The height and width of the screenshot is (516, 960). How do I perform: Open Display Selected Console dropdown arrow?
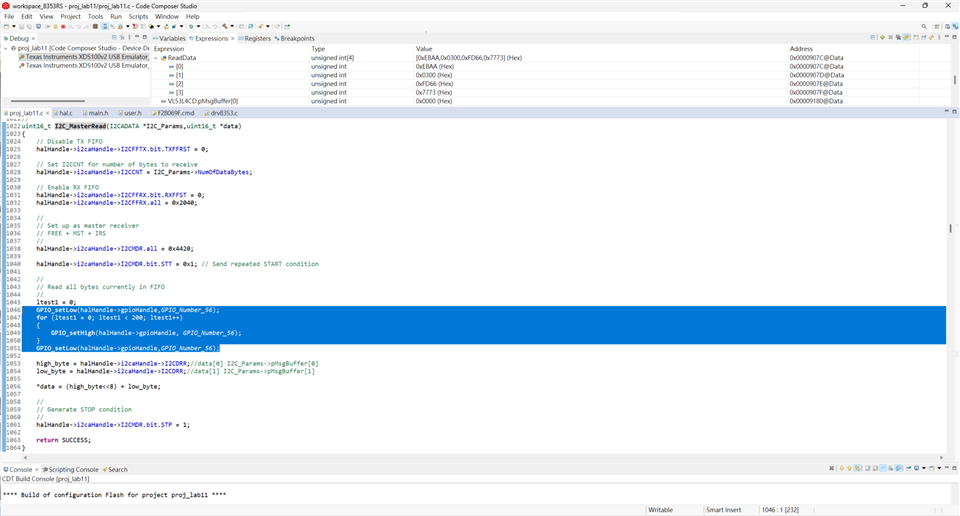(924, 468)
